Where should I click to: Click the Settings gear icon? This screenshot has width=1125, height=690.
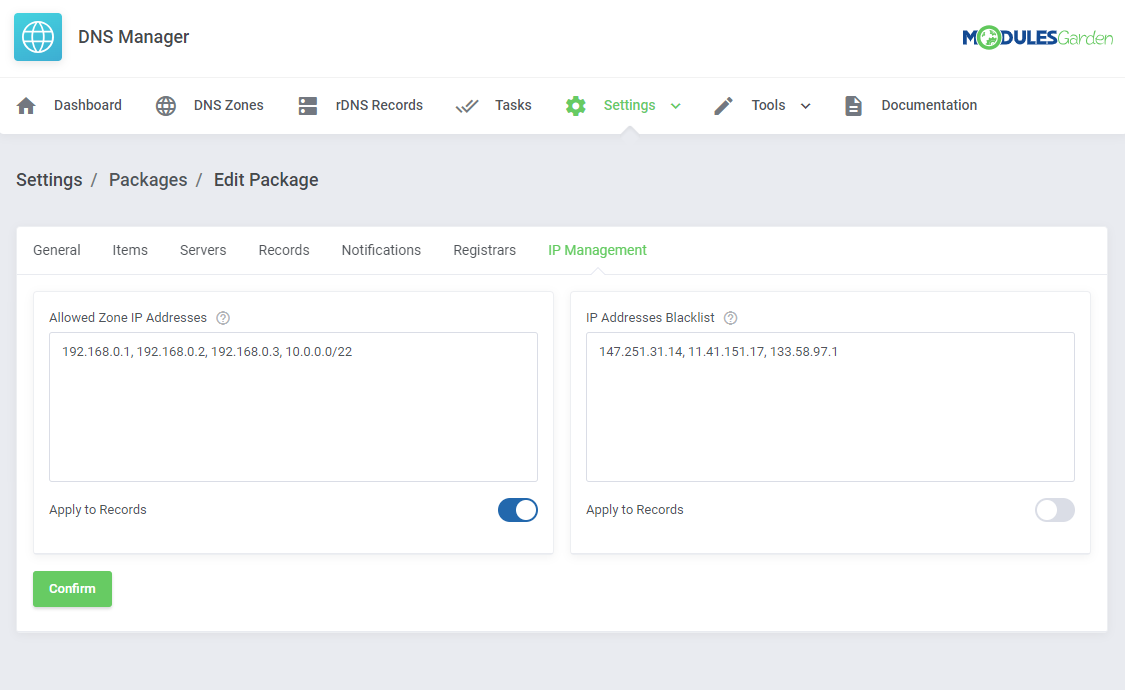tap(575, 105)
